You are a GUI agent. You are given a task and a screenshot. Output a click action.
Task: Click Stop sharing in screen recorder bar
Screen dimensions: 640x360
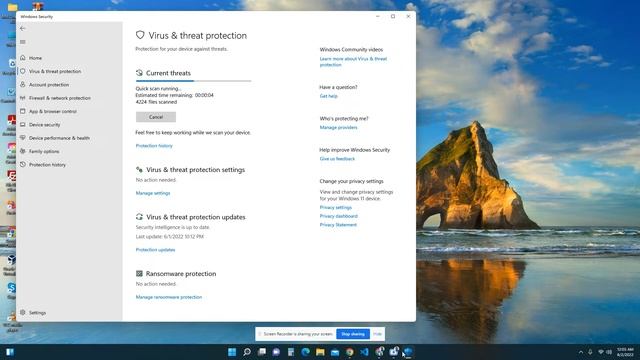353,334
